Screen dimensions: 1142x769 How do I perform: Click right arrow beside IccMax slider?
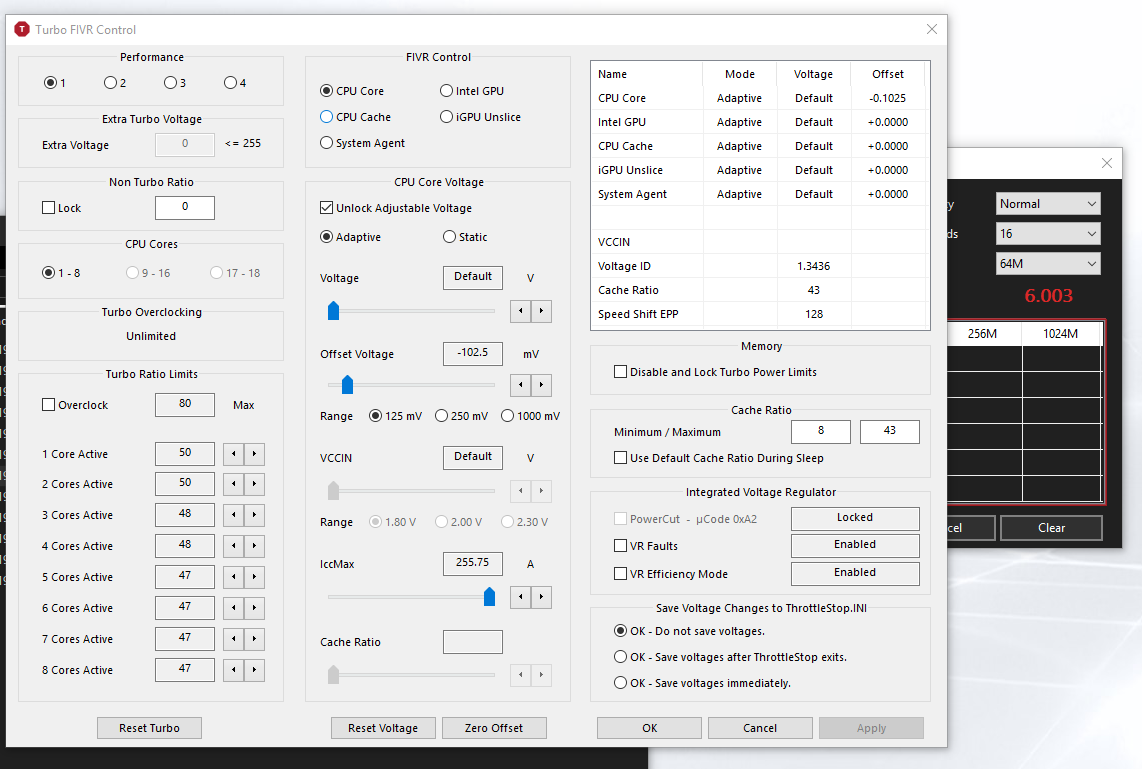[541, 597]
